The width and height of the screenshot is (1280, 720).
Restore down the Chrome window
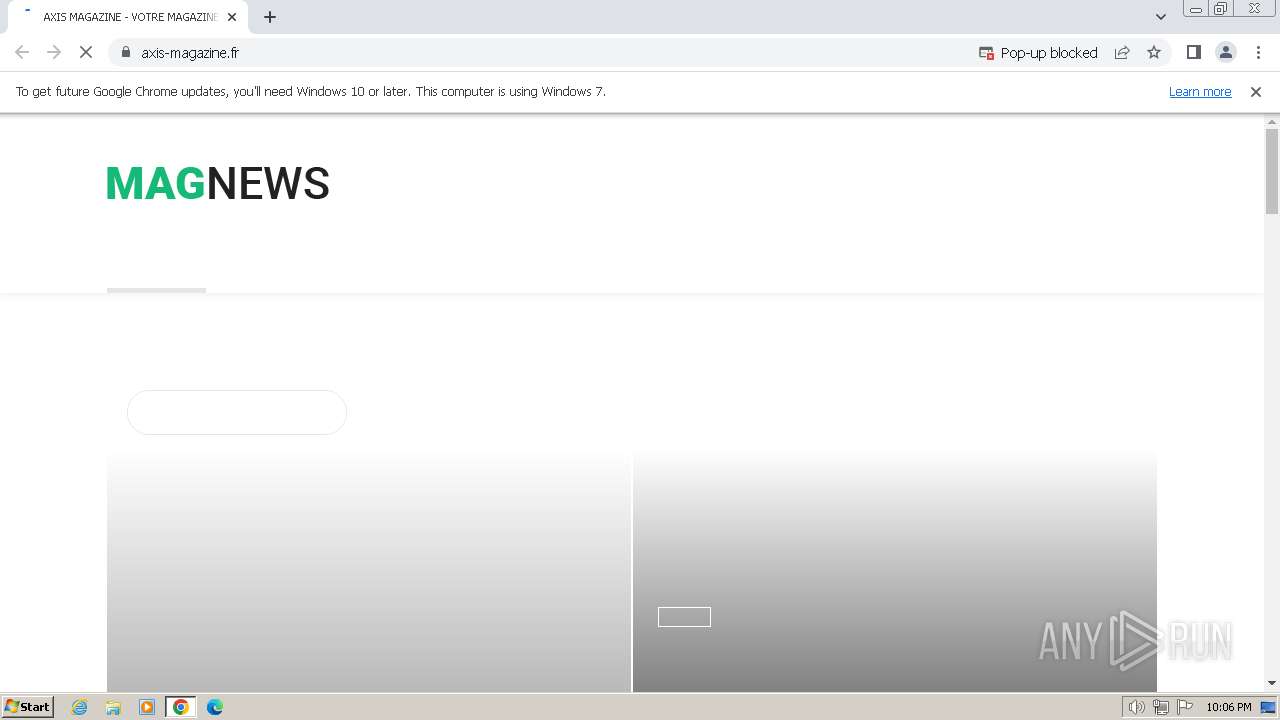1221,9
